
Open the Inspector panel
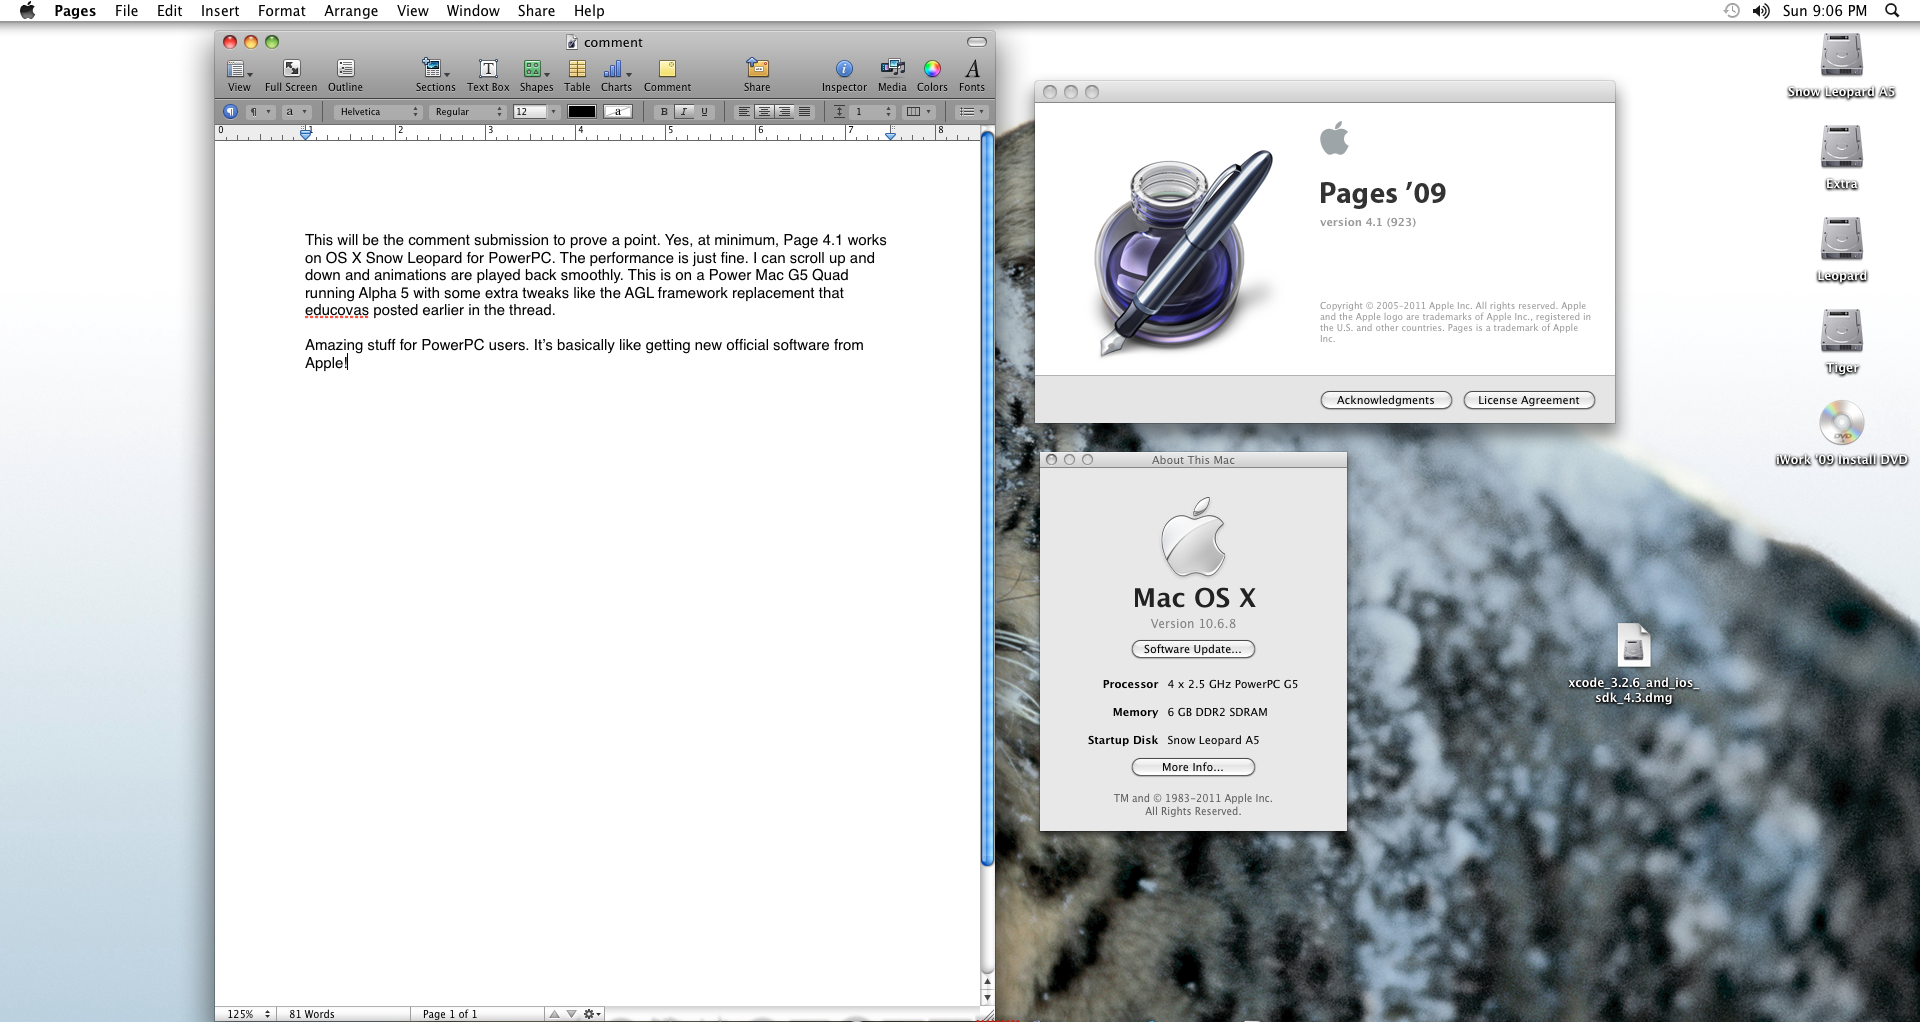844,75
